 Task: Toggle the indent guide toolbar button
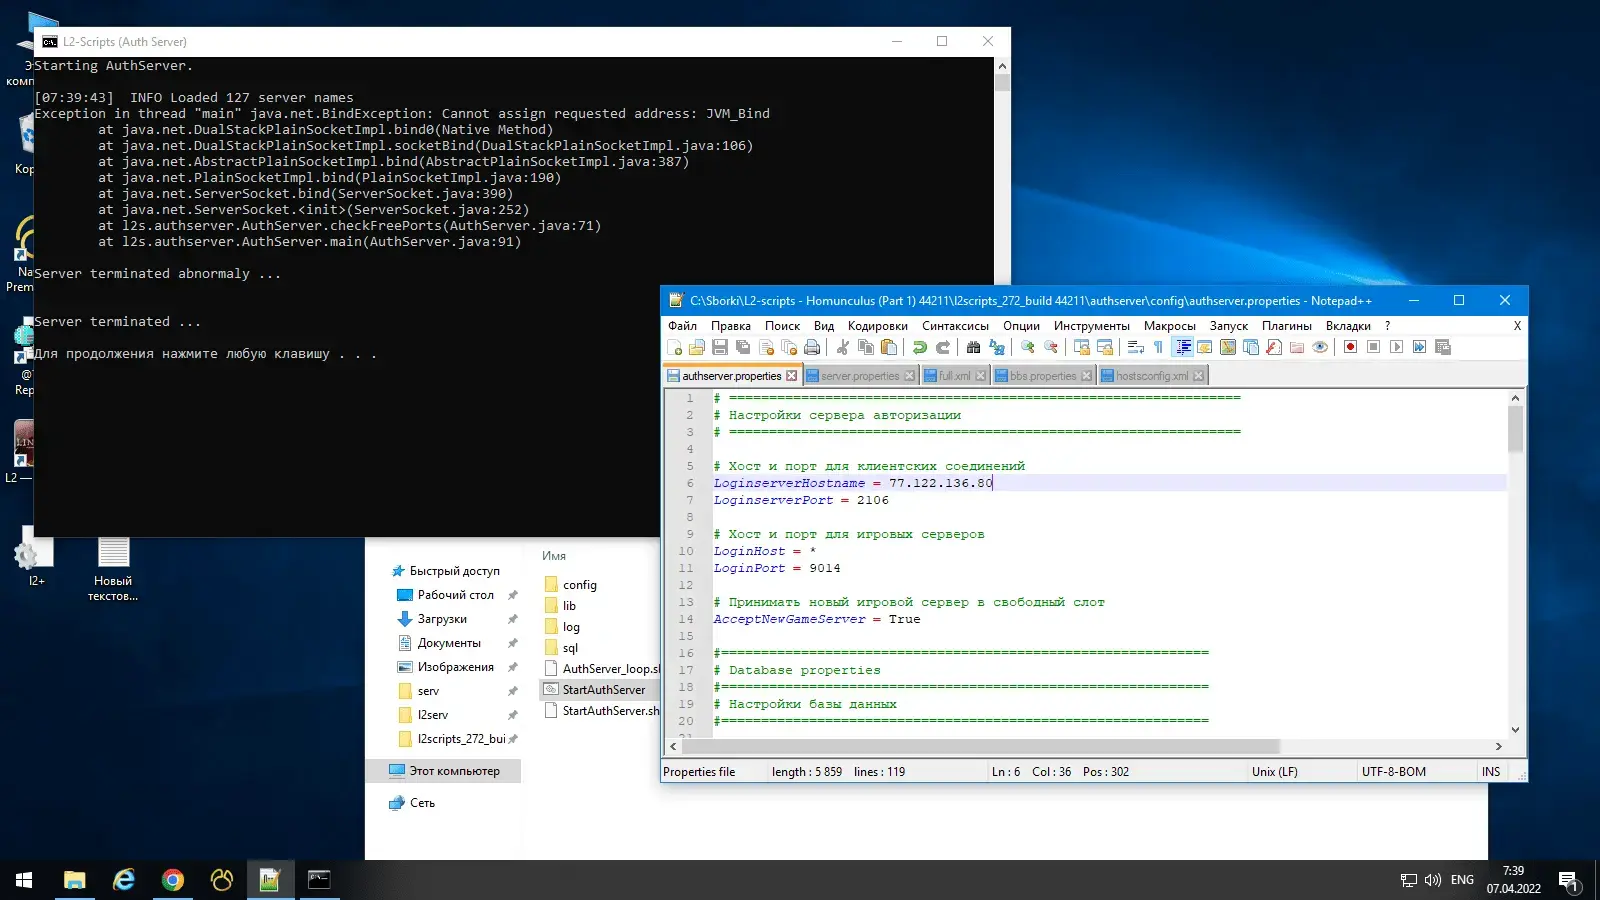point(1183,347)
